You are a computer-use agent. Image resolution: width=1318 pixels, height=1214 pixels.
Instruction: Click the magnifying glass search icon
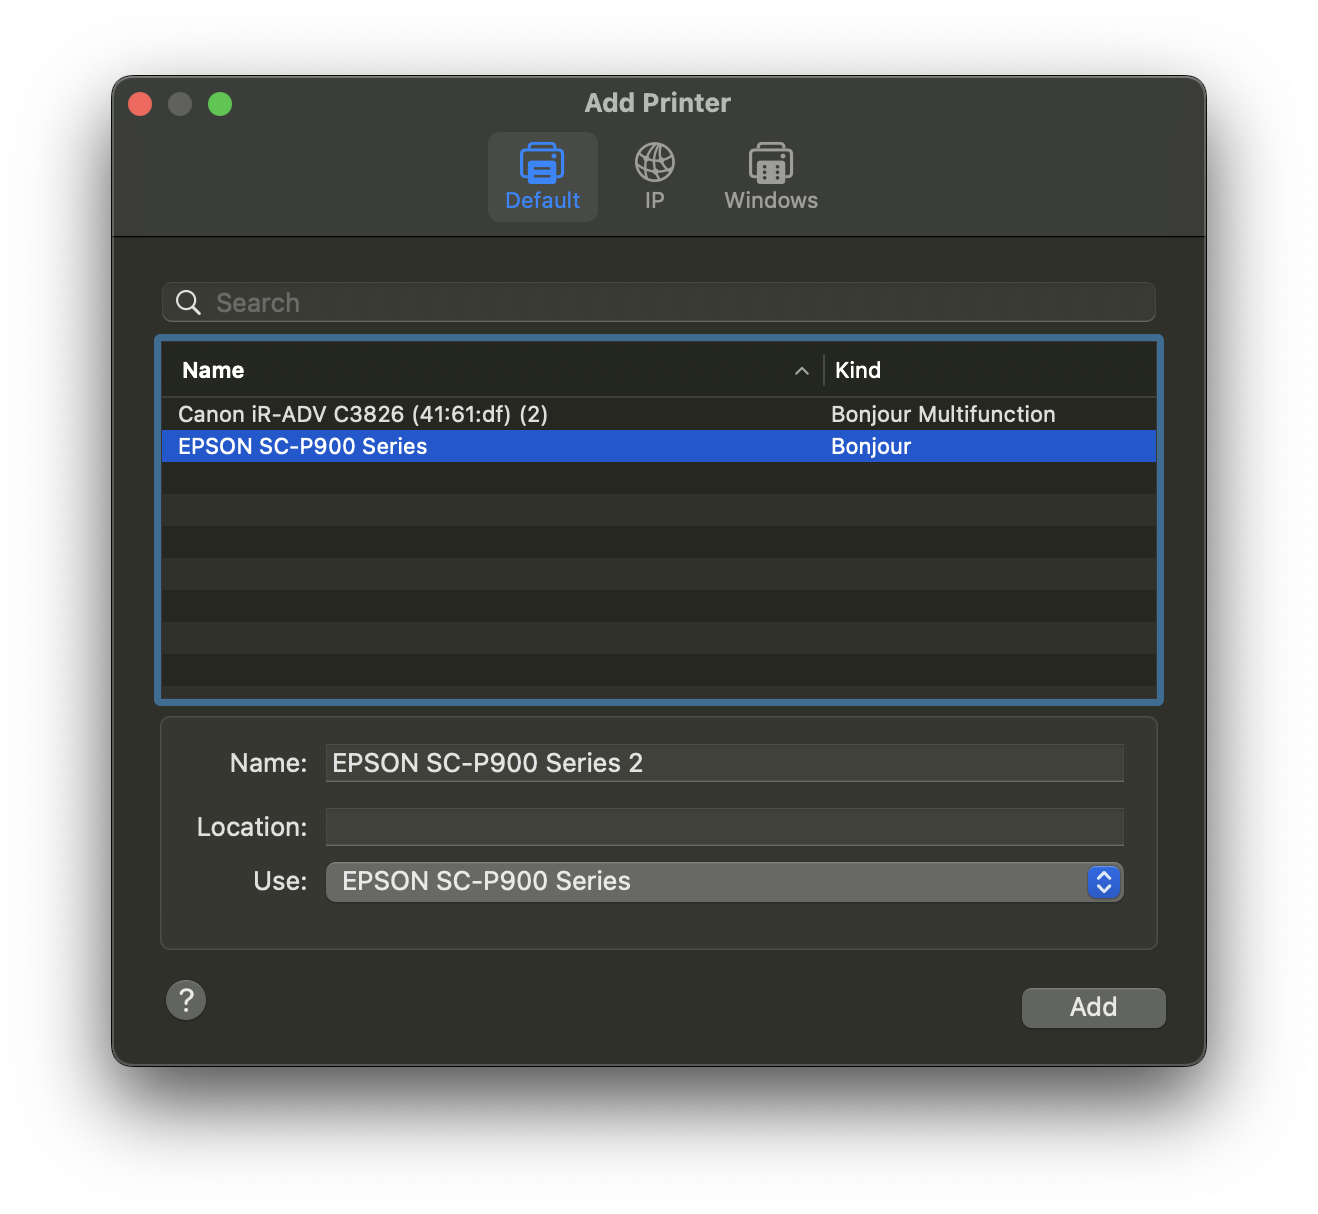tap(188, 302)
